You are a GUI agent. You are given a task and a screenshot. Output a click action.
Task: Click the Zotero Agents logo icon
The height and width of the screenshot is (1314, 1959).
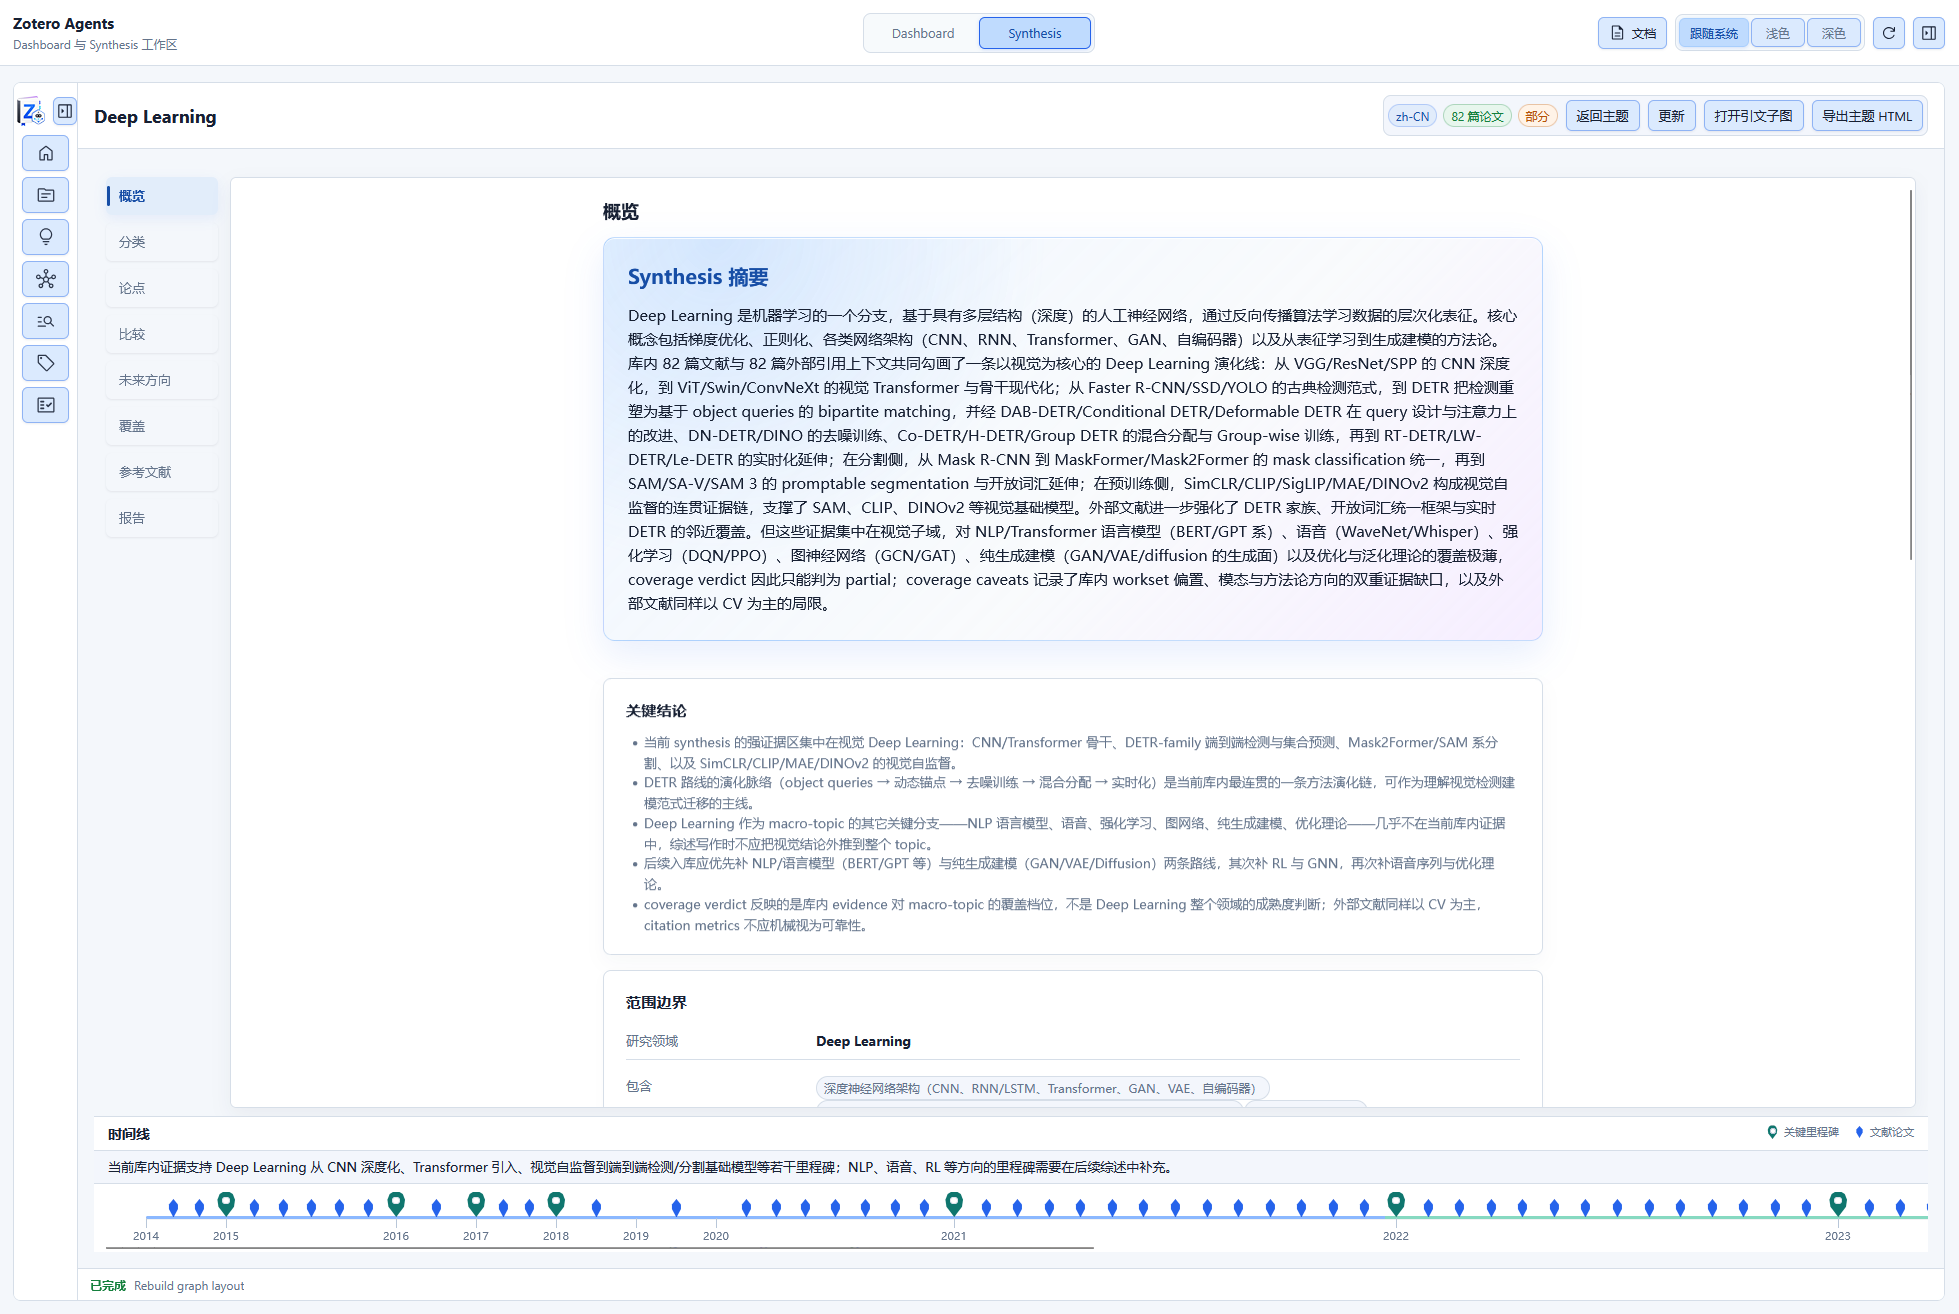coord(32,111)
